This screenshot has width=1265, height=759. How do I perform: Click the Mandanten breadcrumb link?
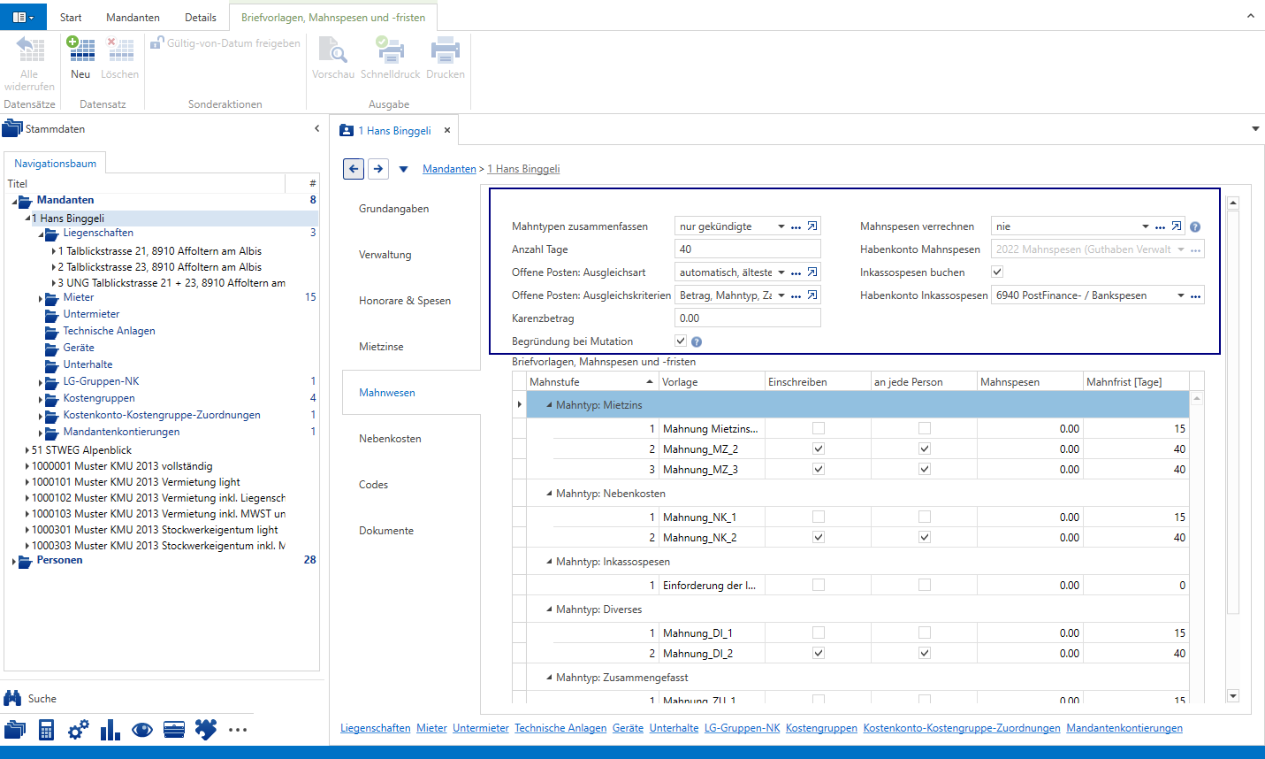click(449, 169)
